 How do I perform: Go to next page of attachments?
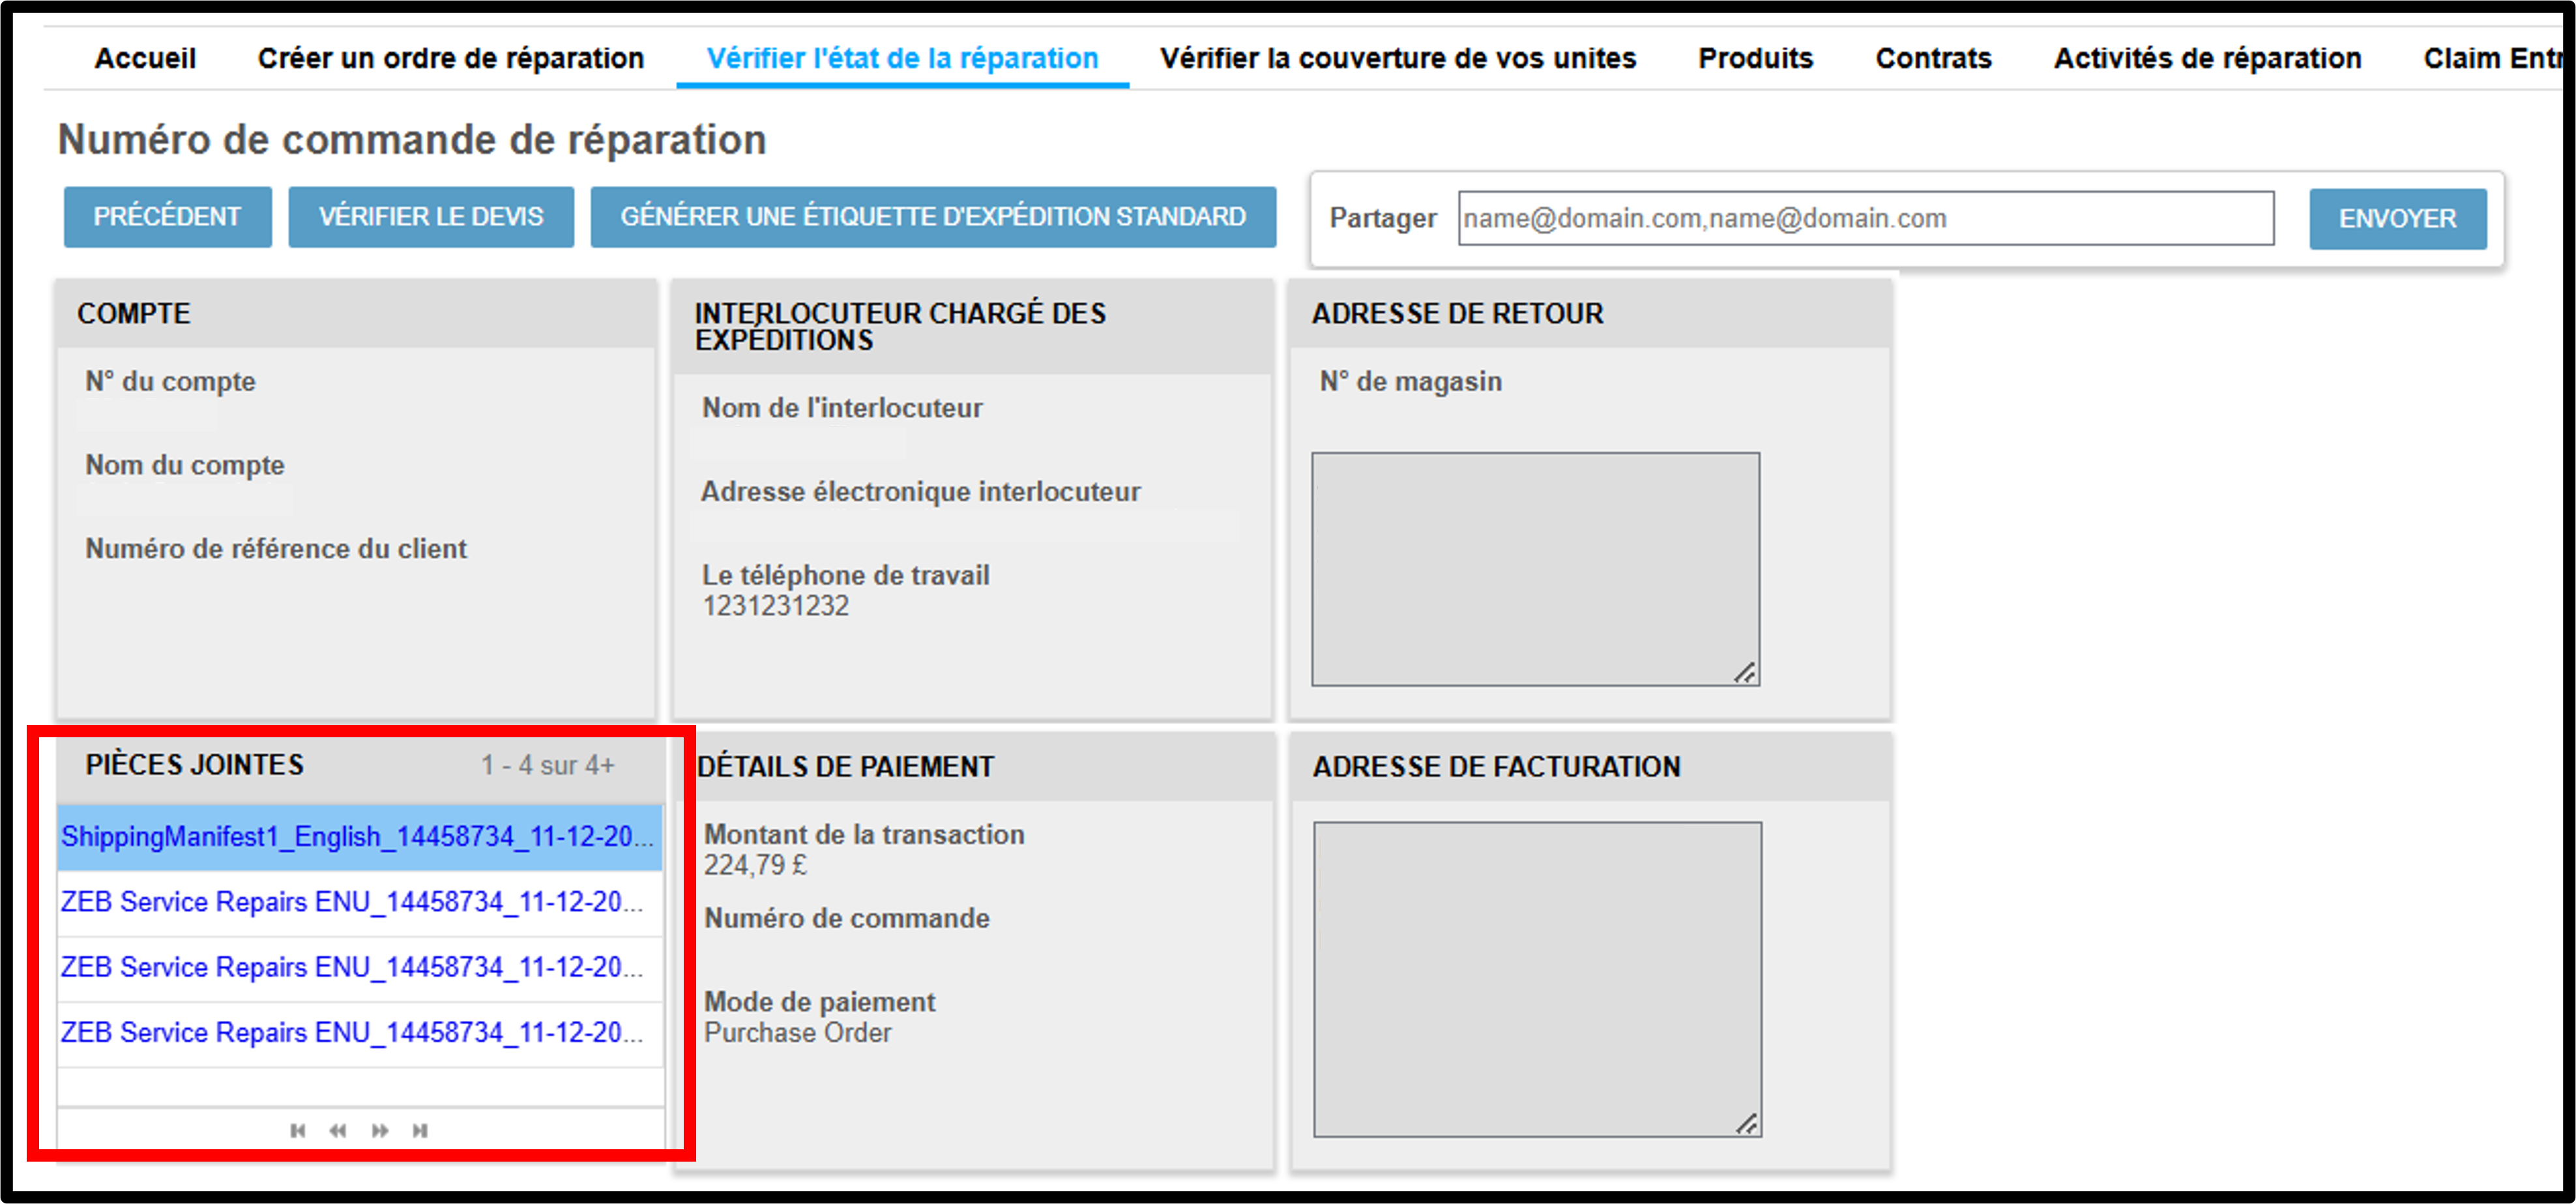coord(380,1130)
